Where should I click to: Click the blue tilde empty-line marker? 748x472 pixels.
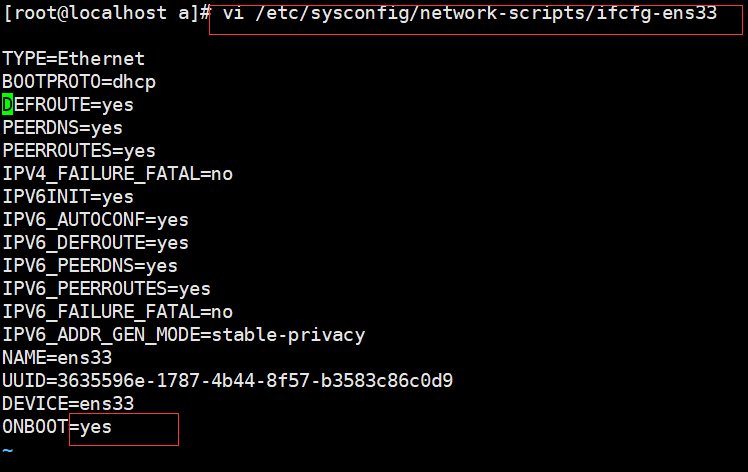8,450
